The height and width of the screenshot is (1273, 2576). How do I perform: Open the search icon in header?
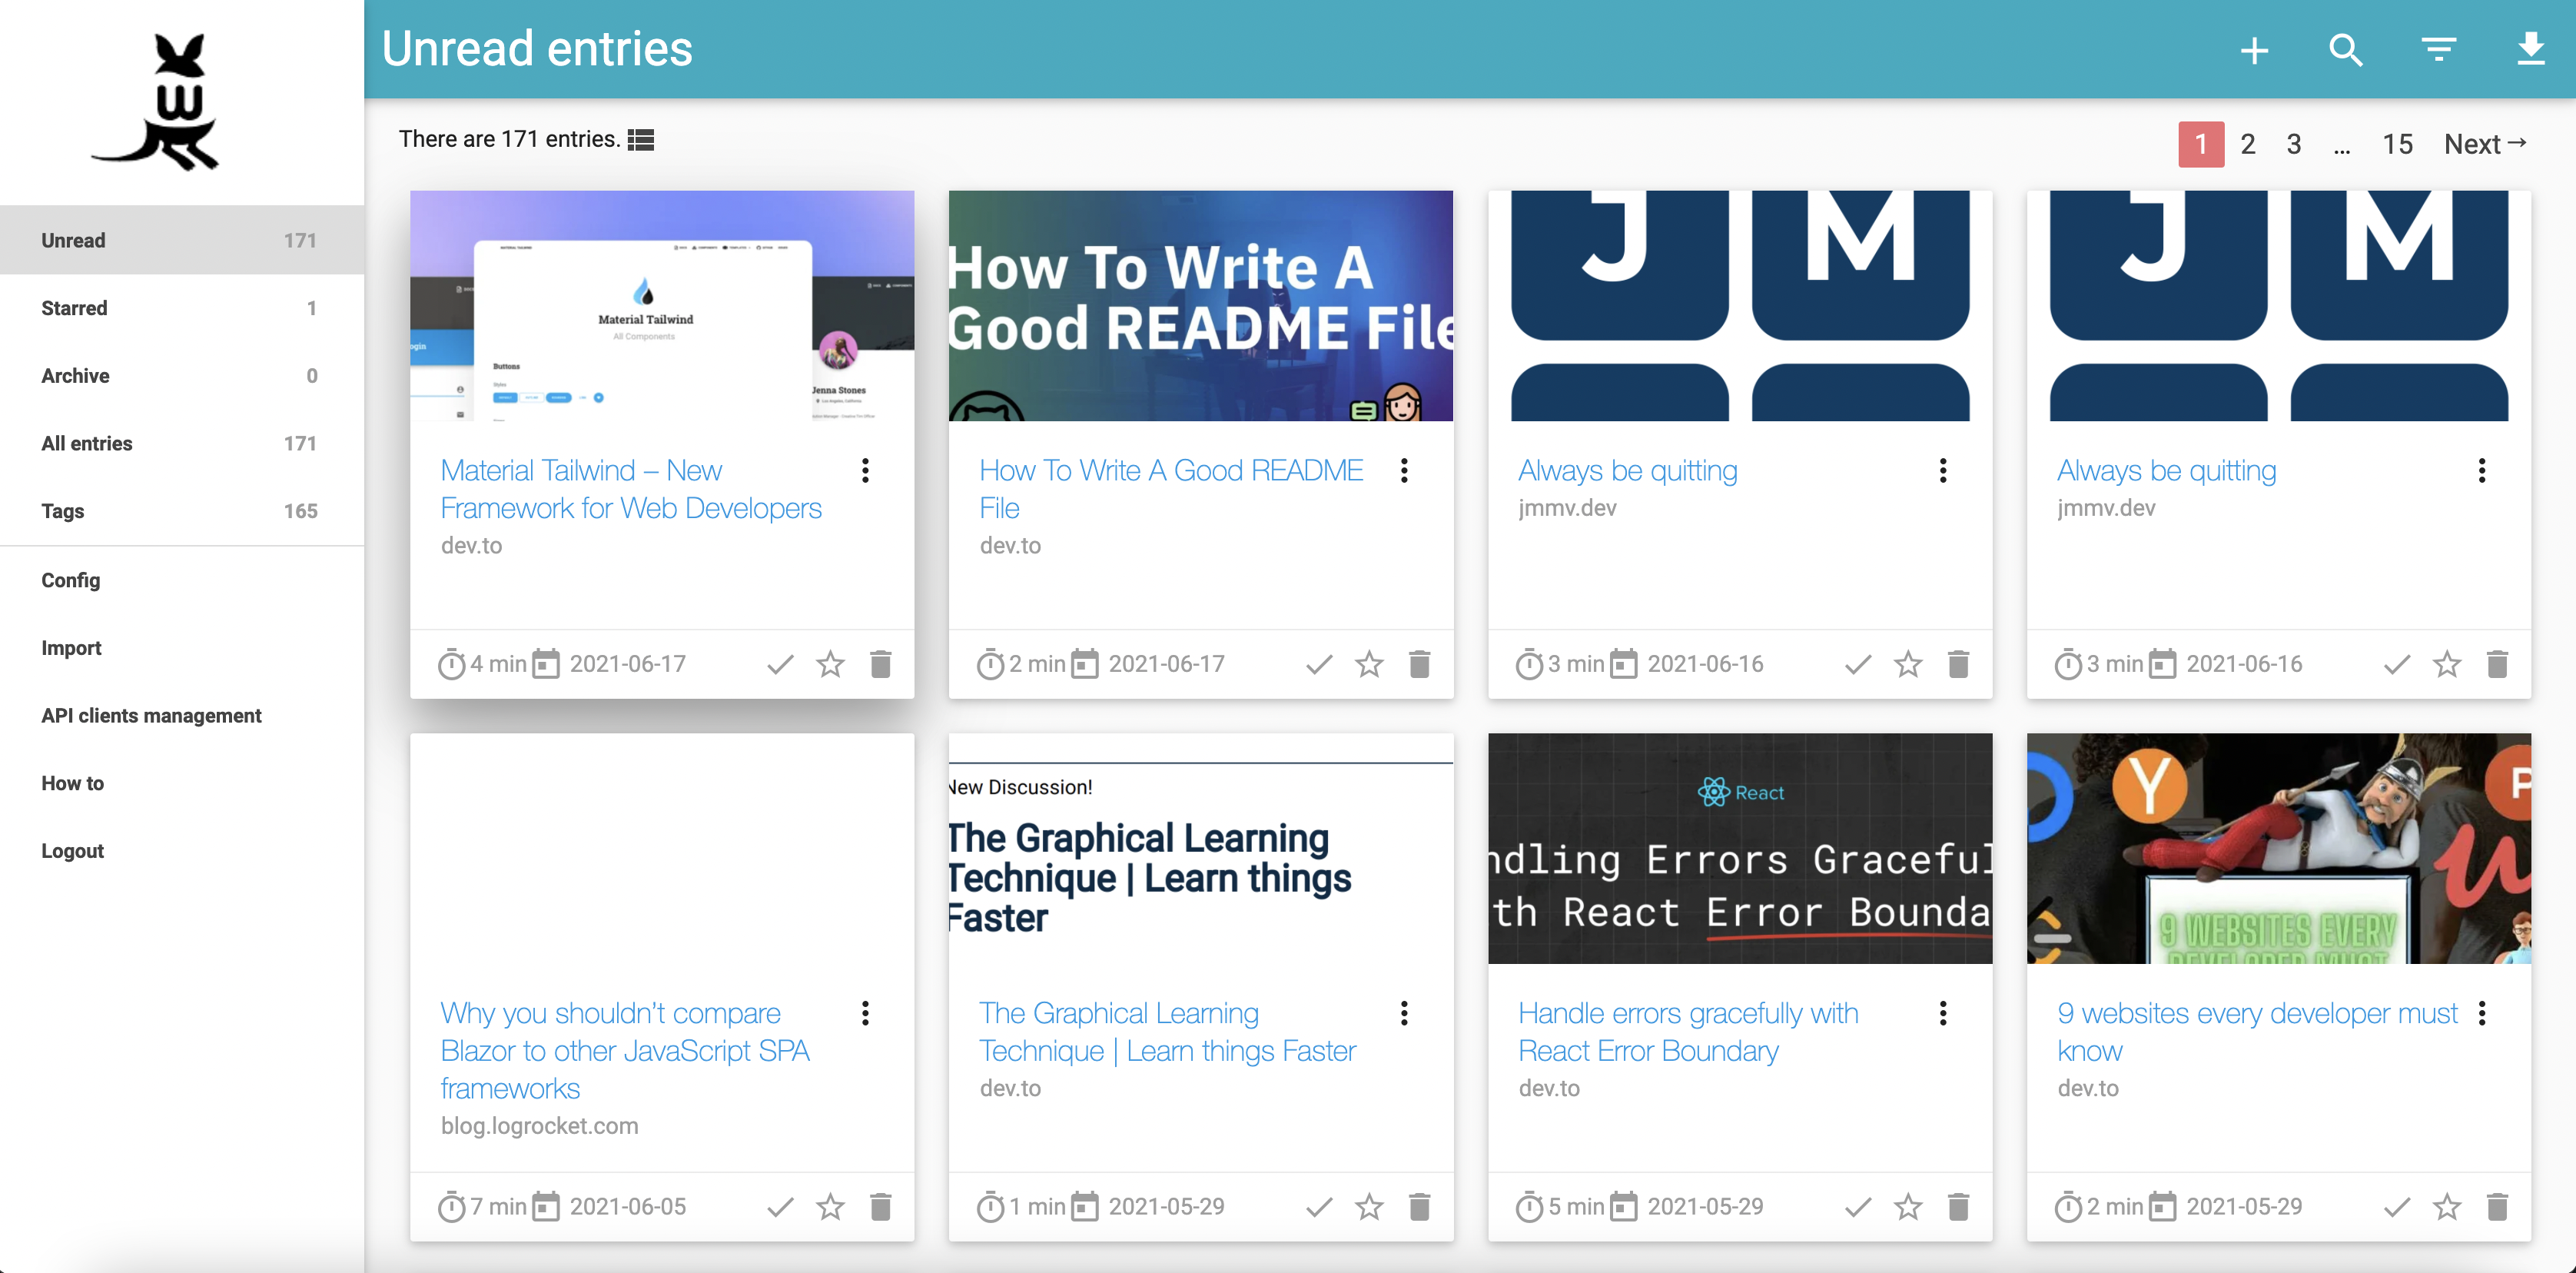[x=2345, y=50]
